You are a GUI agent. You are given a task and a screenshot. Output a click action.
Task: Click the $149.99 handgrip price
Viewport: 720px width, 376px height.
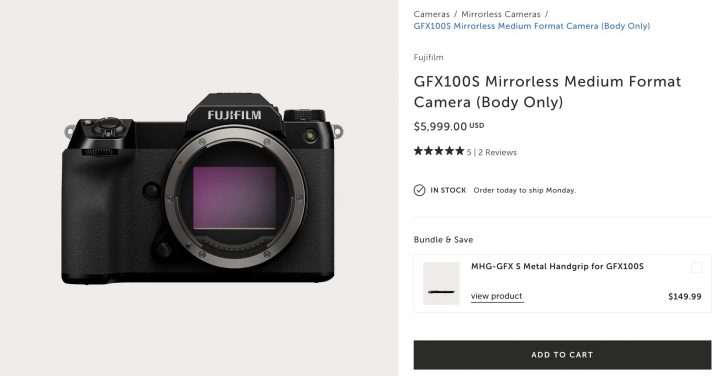tap(685, 297)
